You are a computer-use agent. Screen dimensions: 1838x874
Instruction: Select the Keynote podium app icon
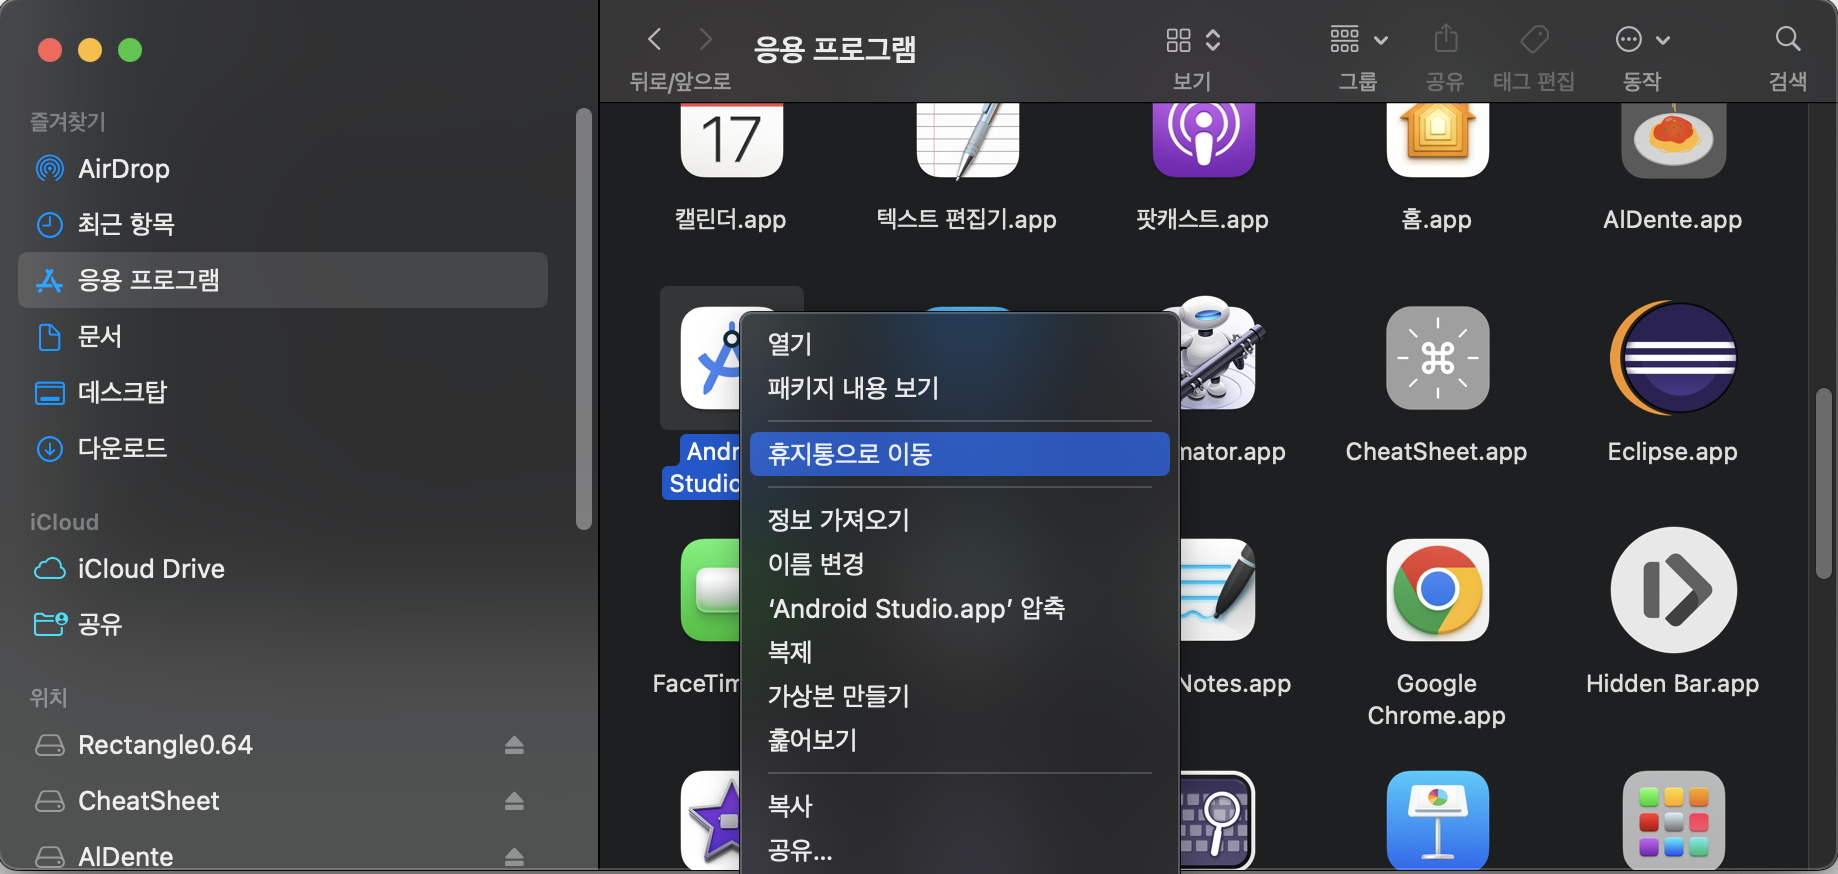pos(1438,820)
